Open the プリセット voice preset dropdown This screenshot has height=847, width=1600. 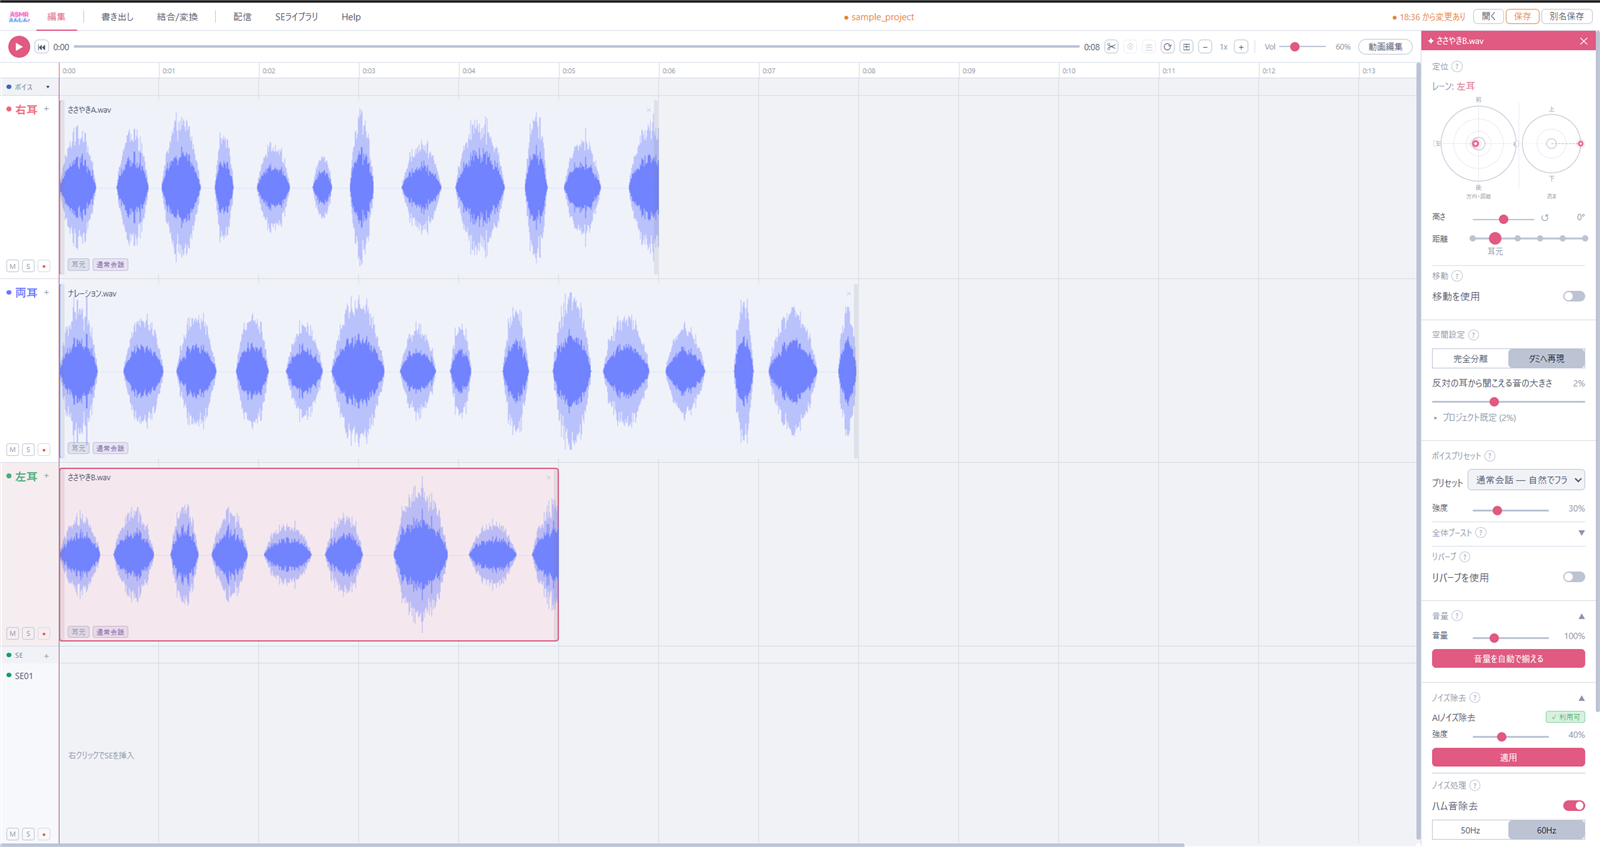tap(1526, 480)
